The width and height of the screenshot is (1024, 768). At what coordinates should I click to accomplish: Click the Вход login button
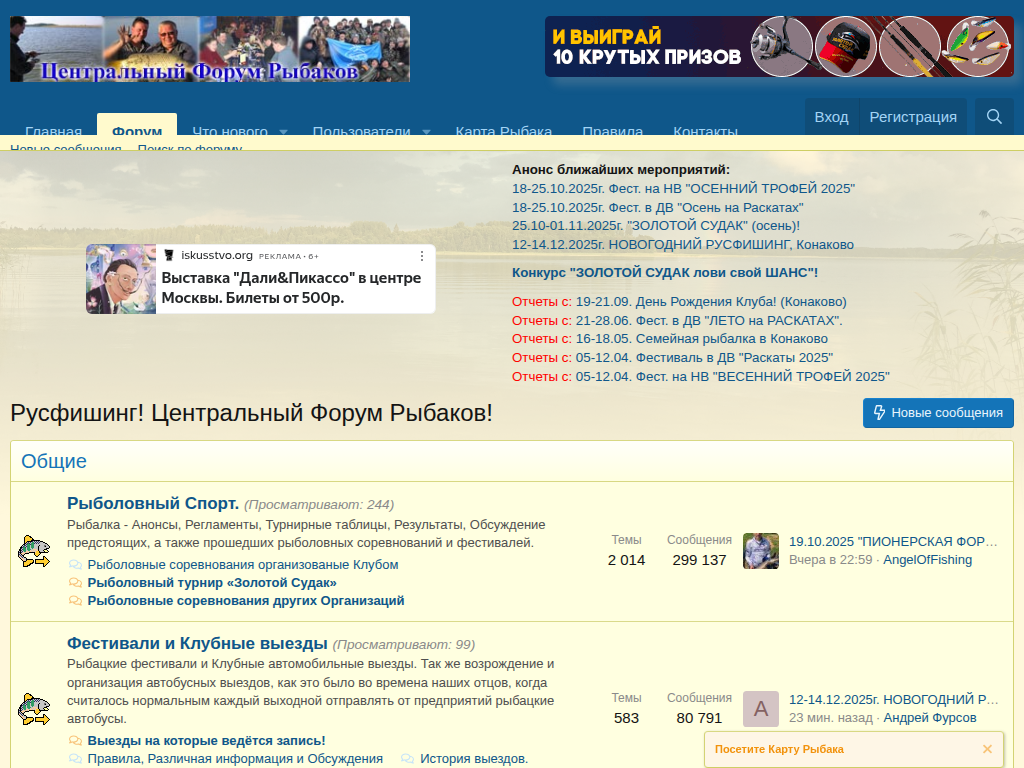point(831,117)
